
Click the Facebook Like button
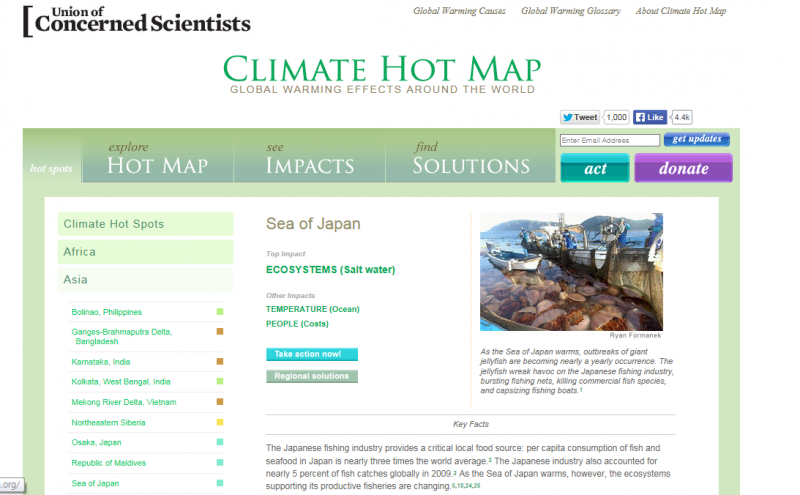(650, 117)
